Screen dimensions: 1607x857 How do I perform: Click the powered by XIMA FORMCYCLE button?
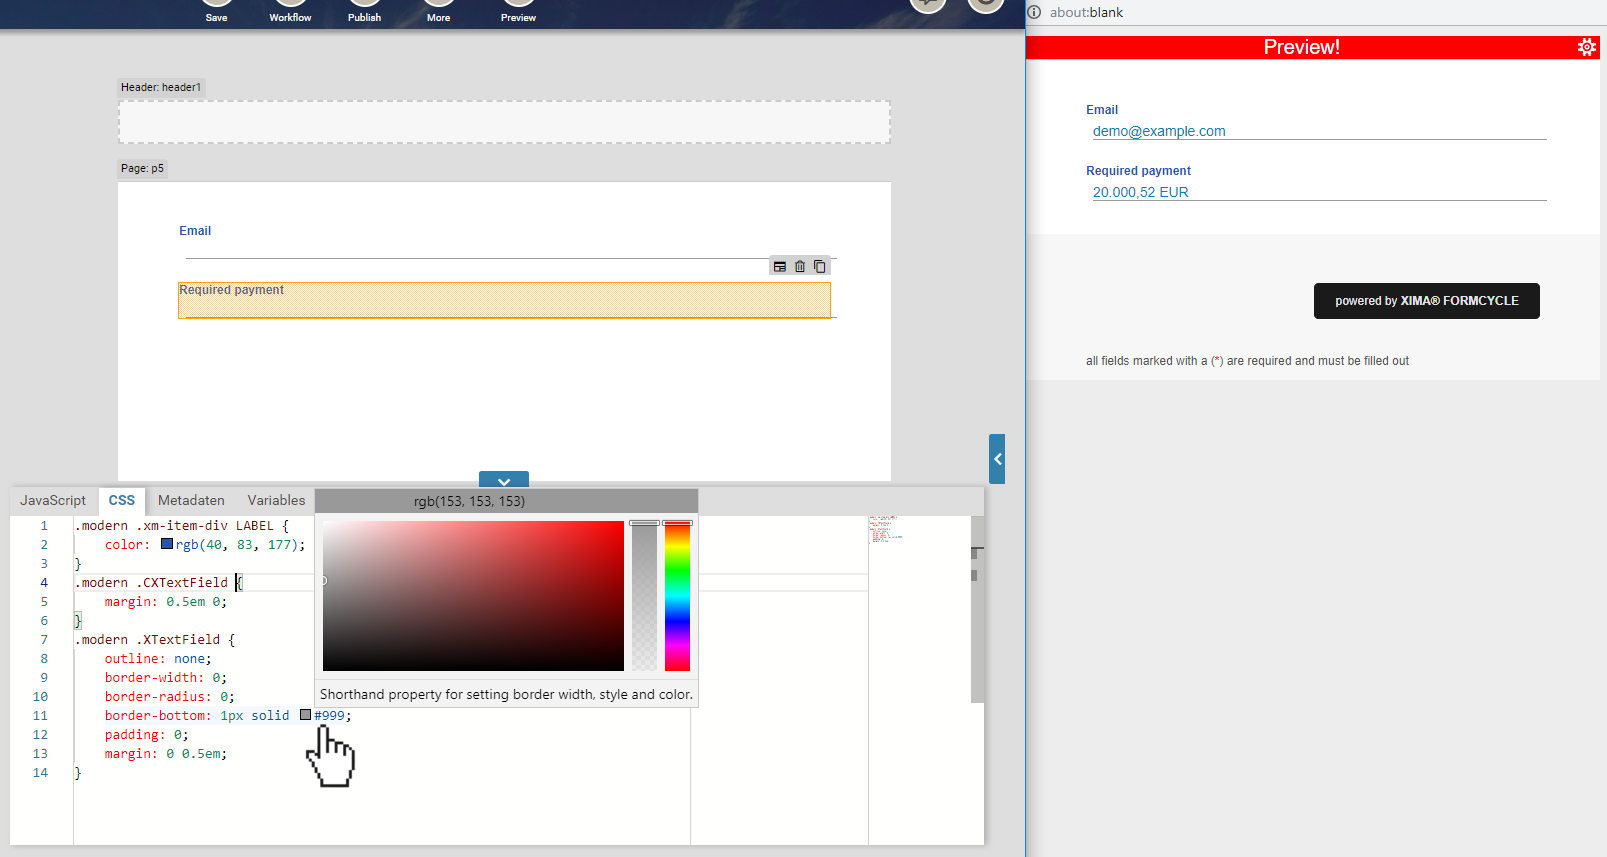[1426, 301]
